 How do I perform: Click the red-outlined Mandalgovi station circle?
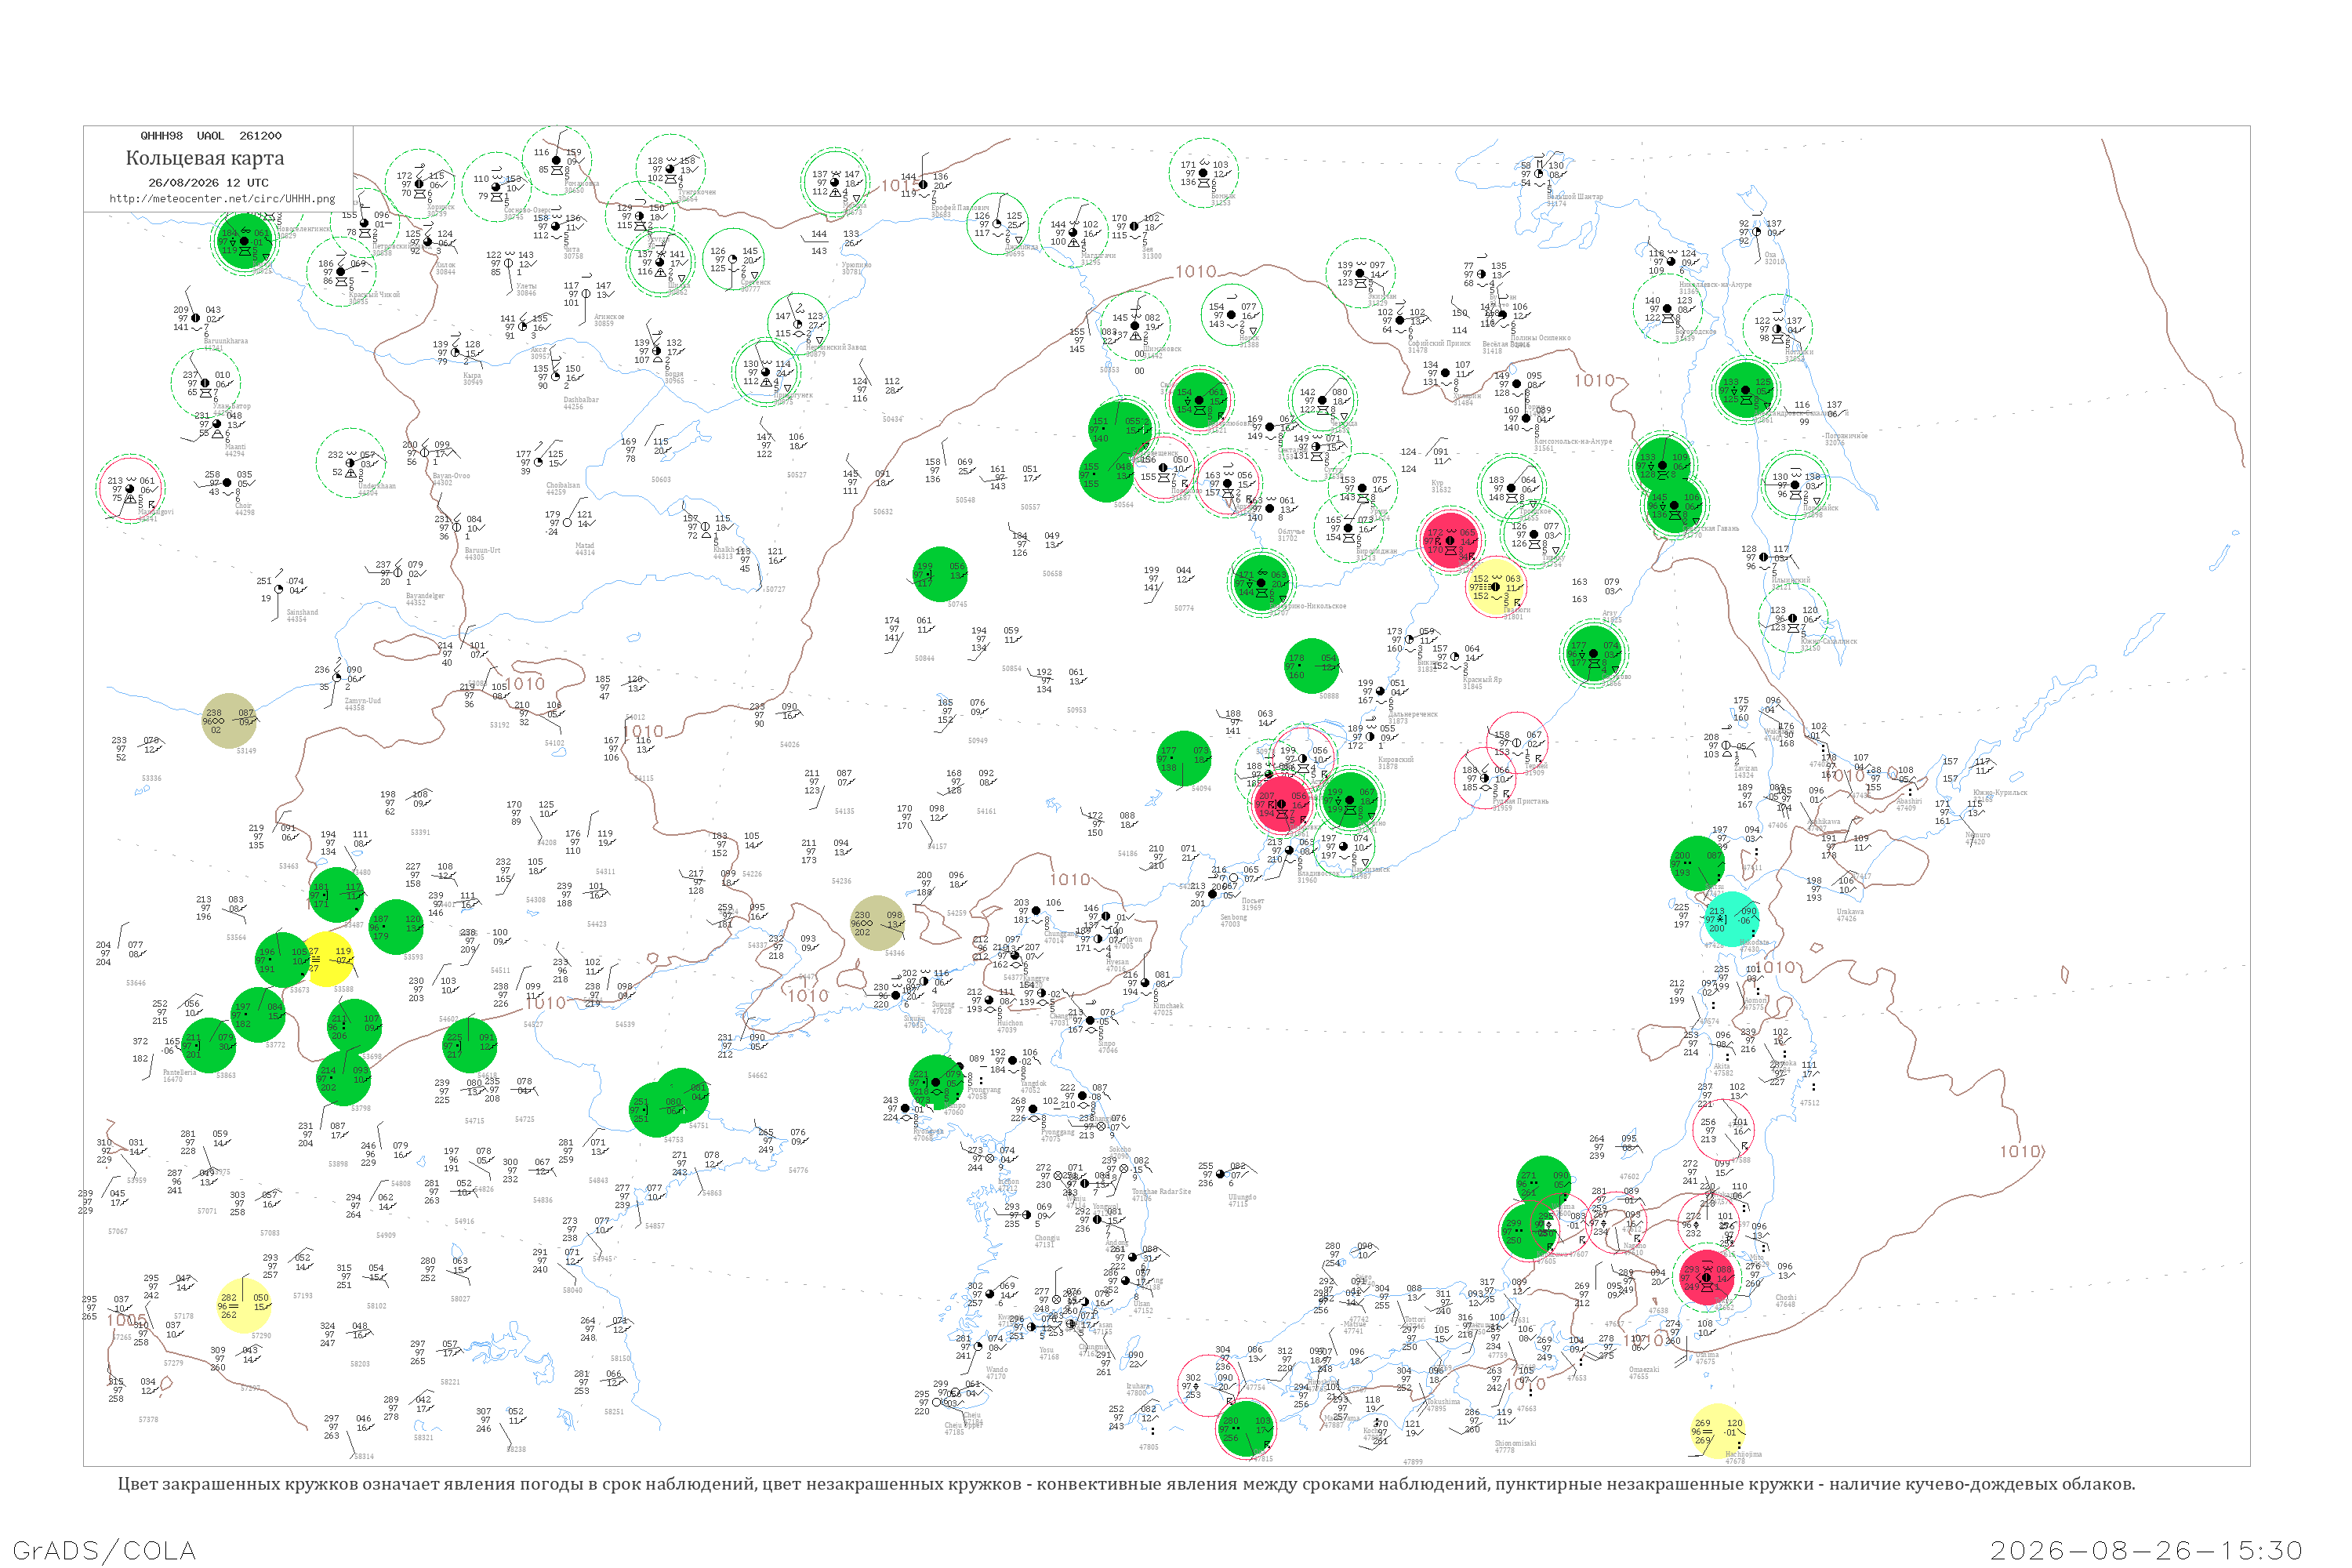pyautogui.click(x=131, y=488)
